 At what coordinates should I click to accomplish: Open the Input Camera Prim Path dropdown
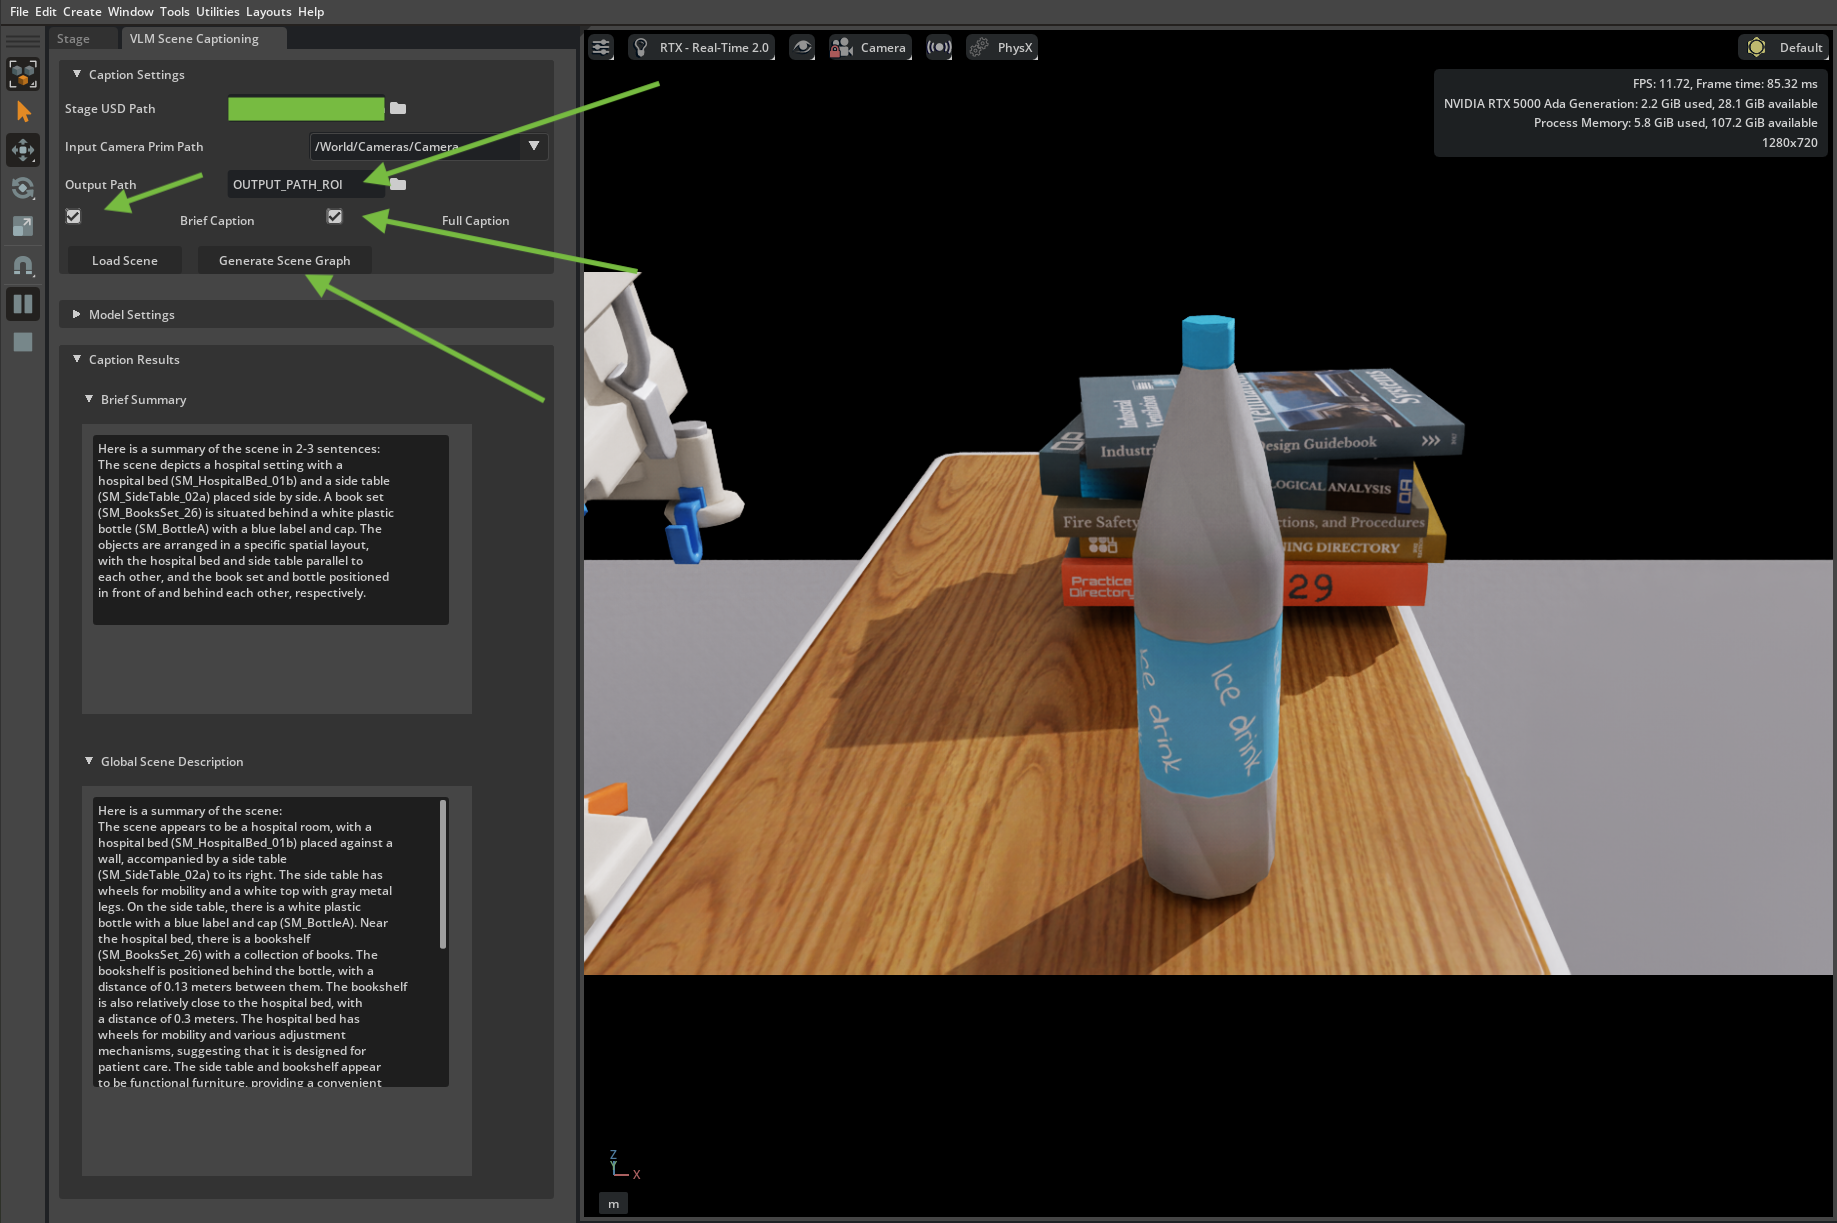point(533,146)
